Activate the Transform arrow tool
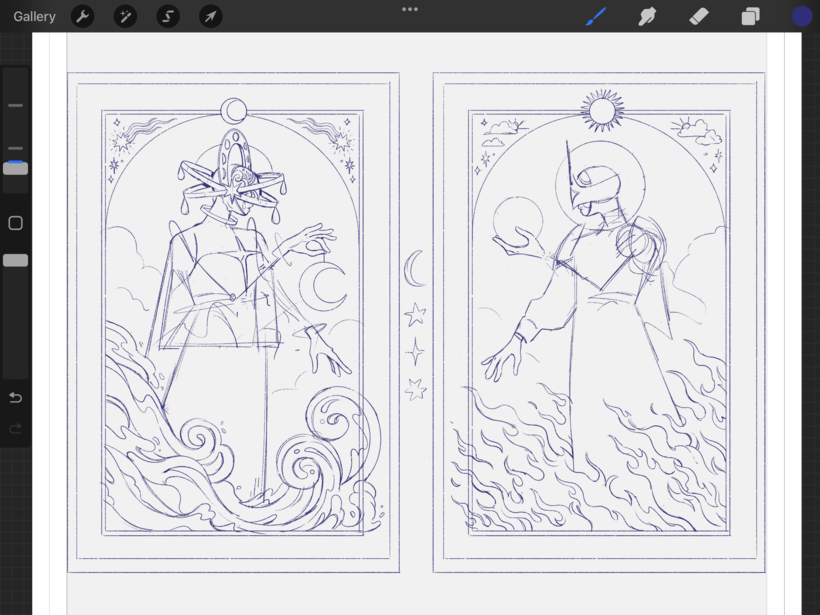The height and width of the screenshot is (615, 820). click(x=211, y=17)
